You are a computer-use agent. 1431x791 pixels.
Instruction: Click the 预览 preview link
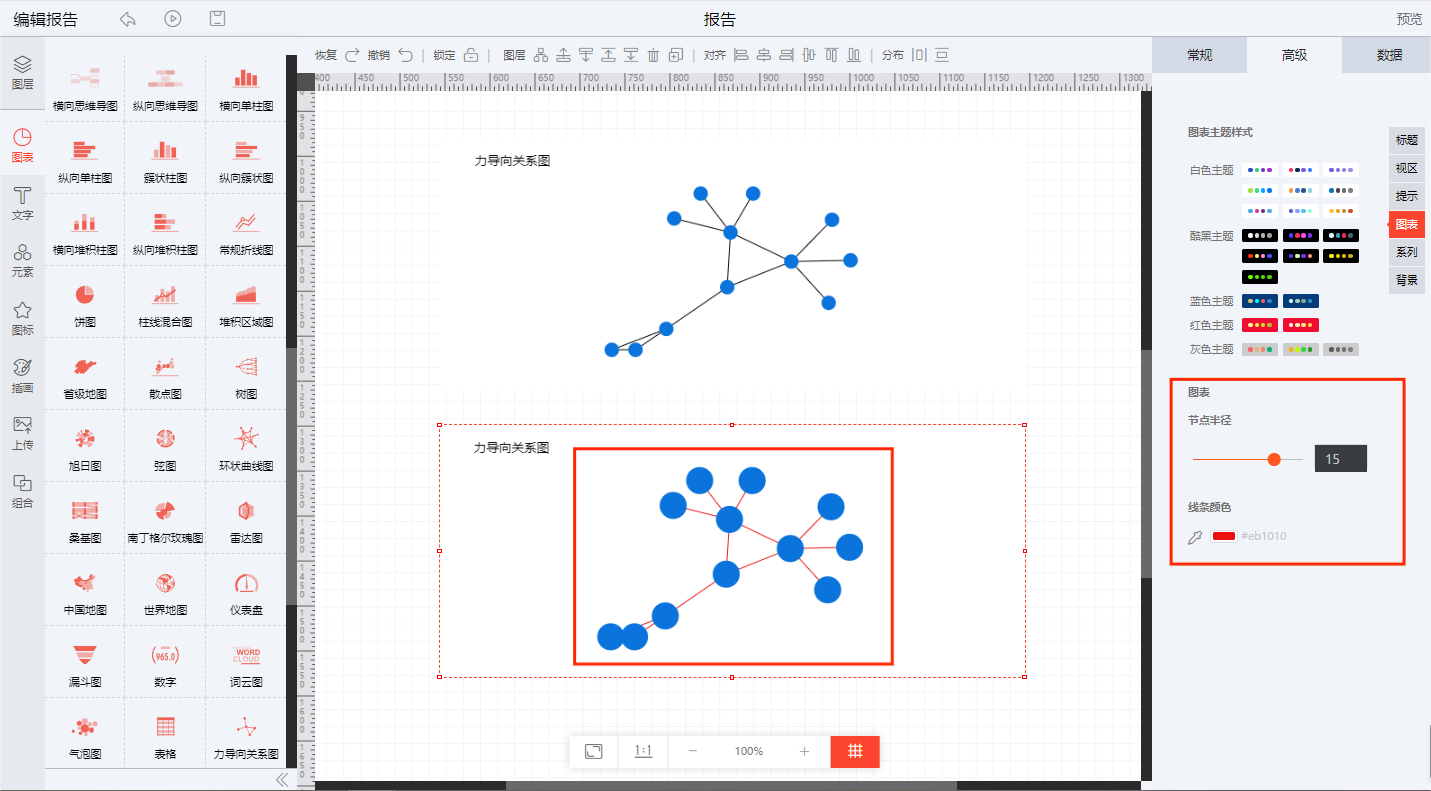pyautogui.click(x=1409, y=19)
